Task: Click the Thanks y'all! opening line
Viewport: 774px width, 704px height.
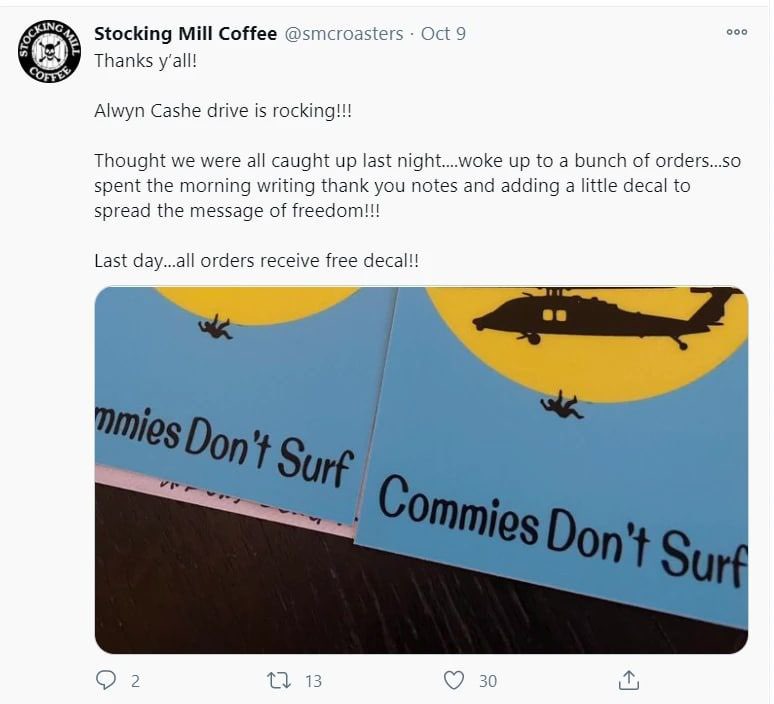Action: coord(146,61)
